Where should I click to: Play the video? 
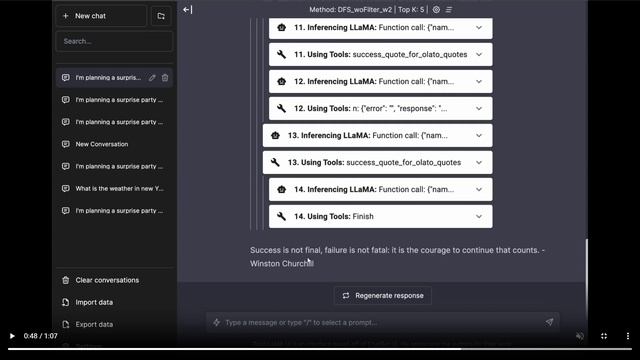12,336
